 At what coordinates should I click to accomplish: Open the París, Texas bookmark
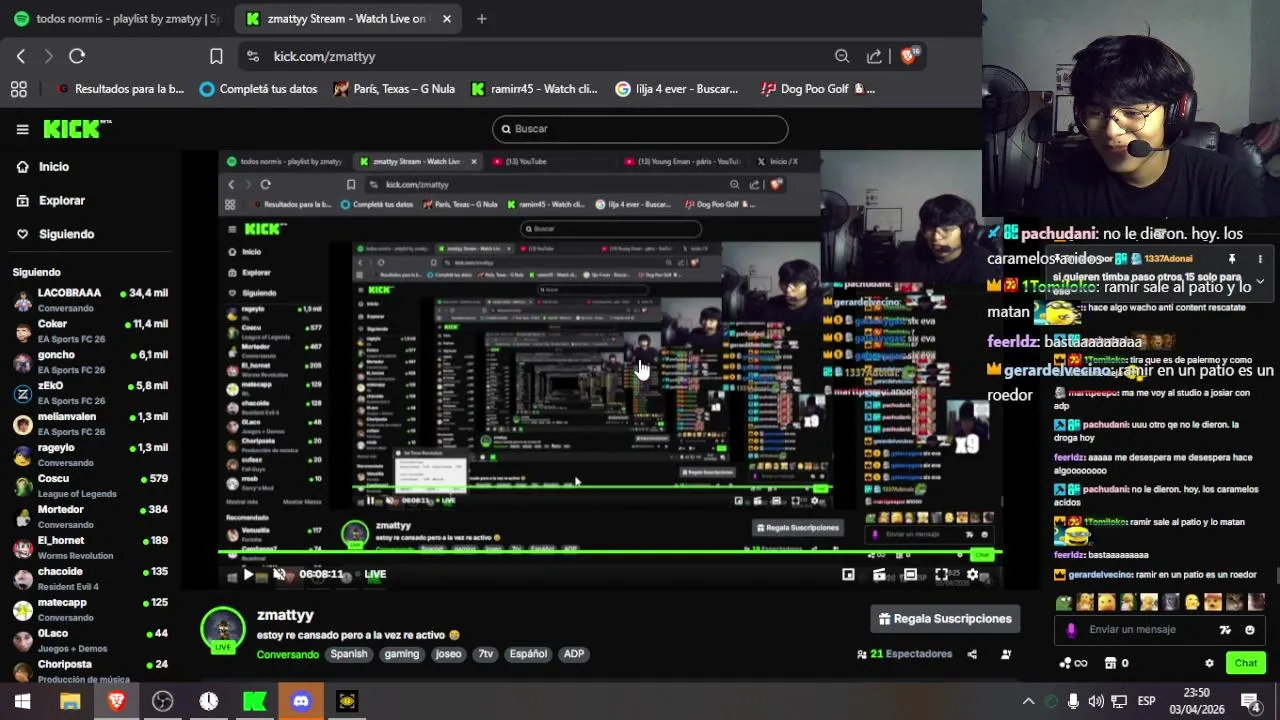pyautogui.click(x=394, y=89)
